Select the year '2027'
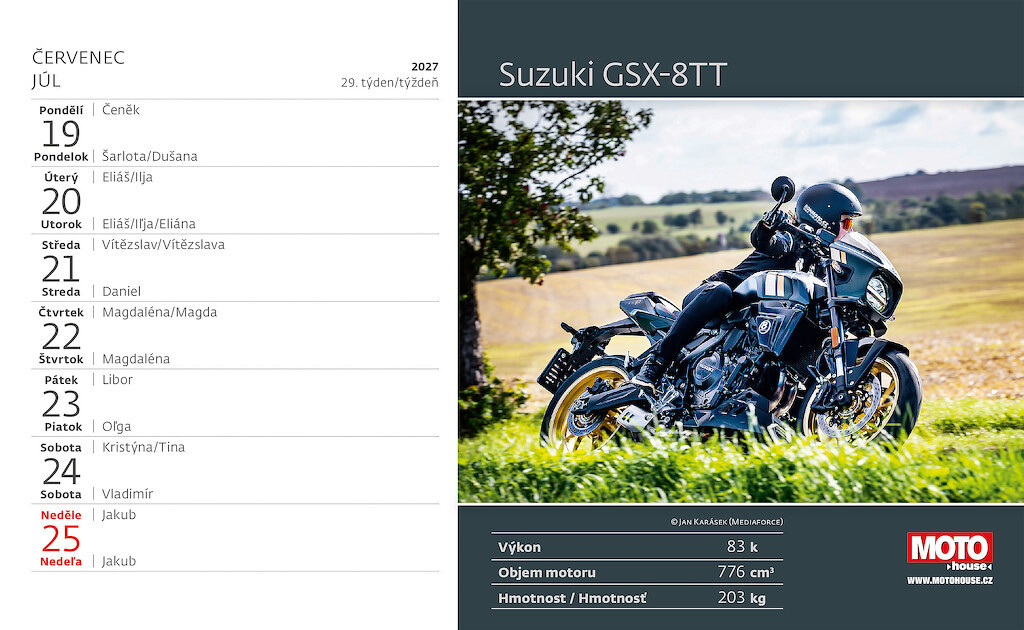The image size is (1024, 630). [x=424, y=67]
